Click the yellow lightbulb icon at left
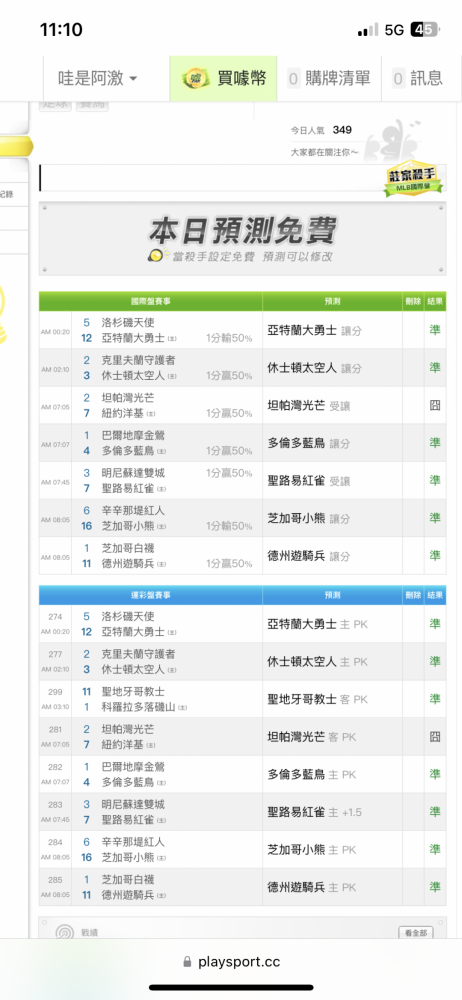The width and height of the screenshot is (462, 1000). pos(4,314)
